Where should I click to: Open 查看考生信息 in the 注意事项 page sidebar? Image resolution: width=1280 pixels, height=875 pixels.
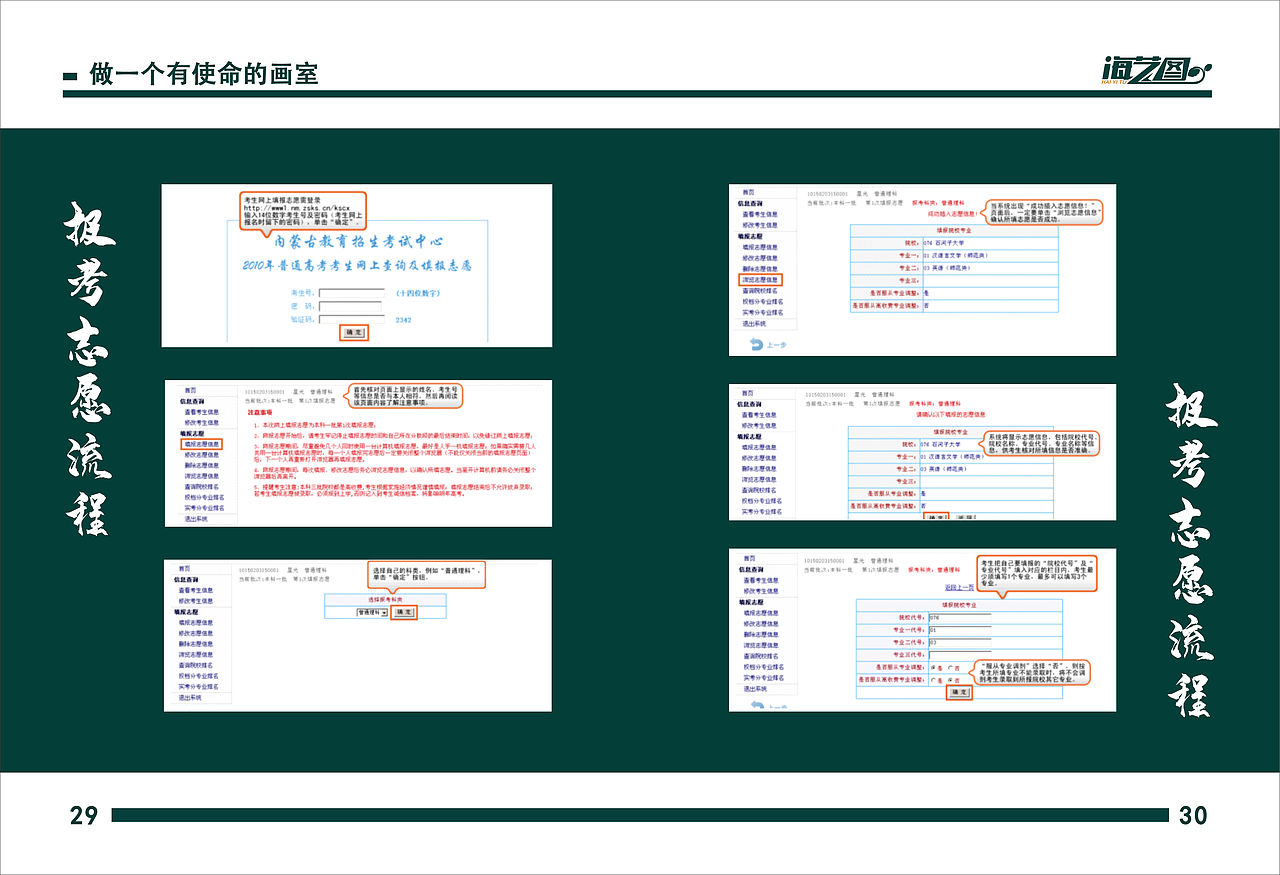tap(201, 412)
